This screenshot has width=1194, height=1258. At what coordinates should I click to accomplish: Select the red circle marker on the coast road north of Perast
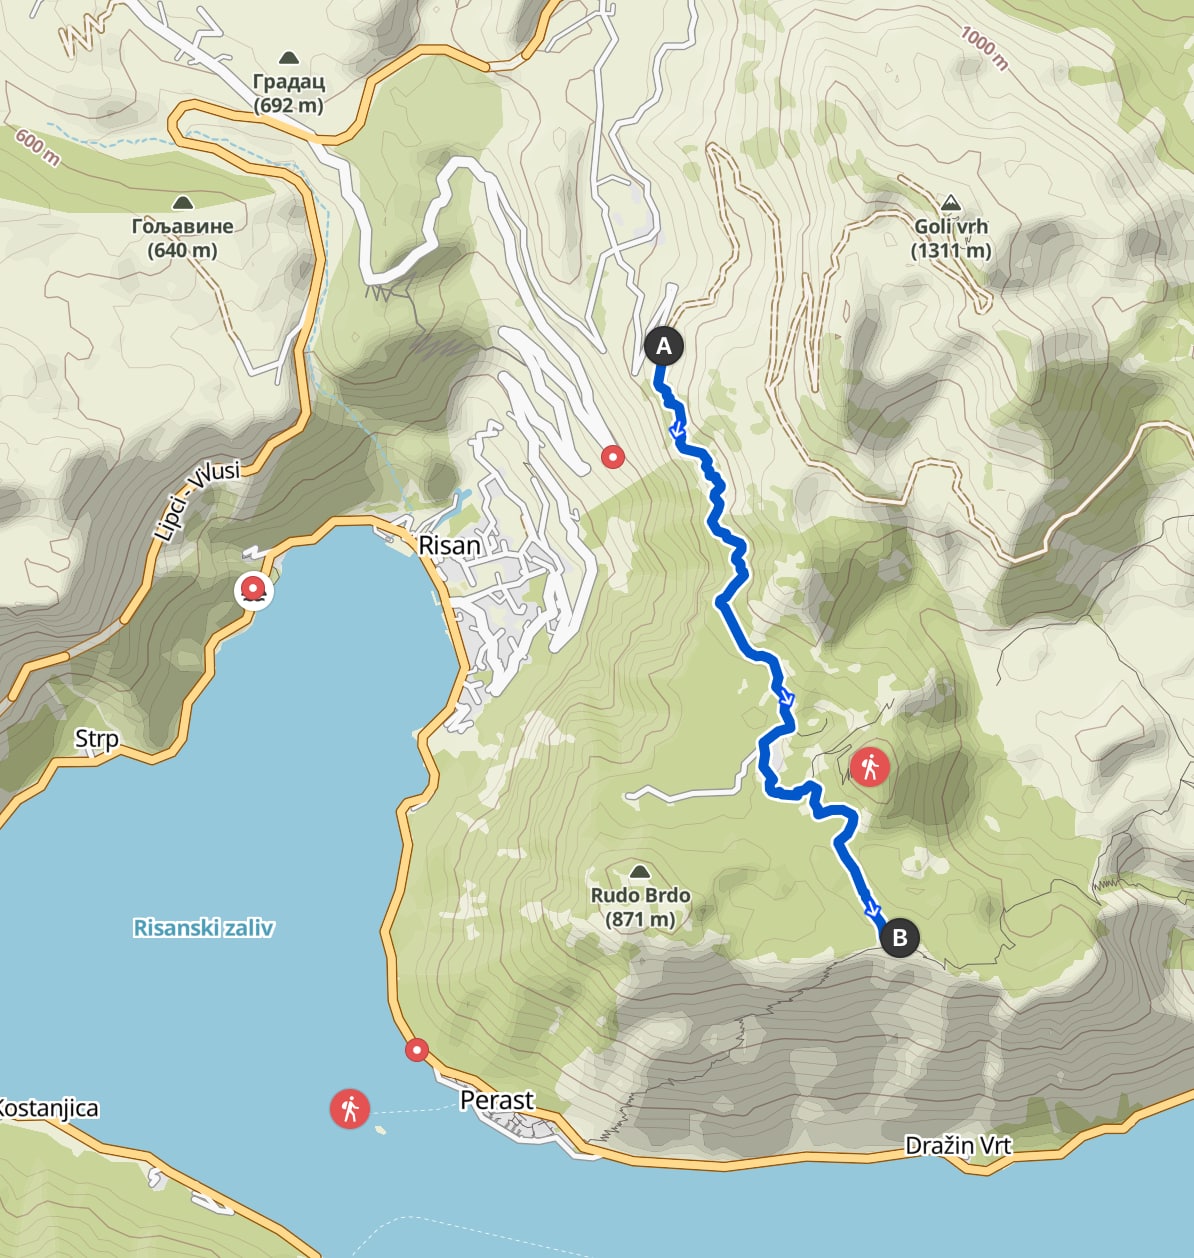(x=417, y=1050)
